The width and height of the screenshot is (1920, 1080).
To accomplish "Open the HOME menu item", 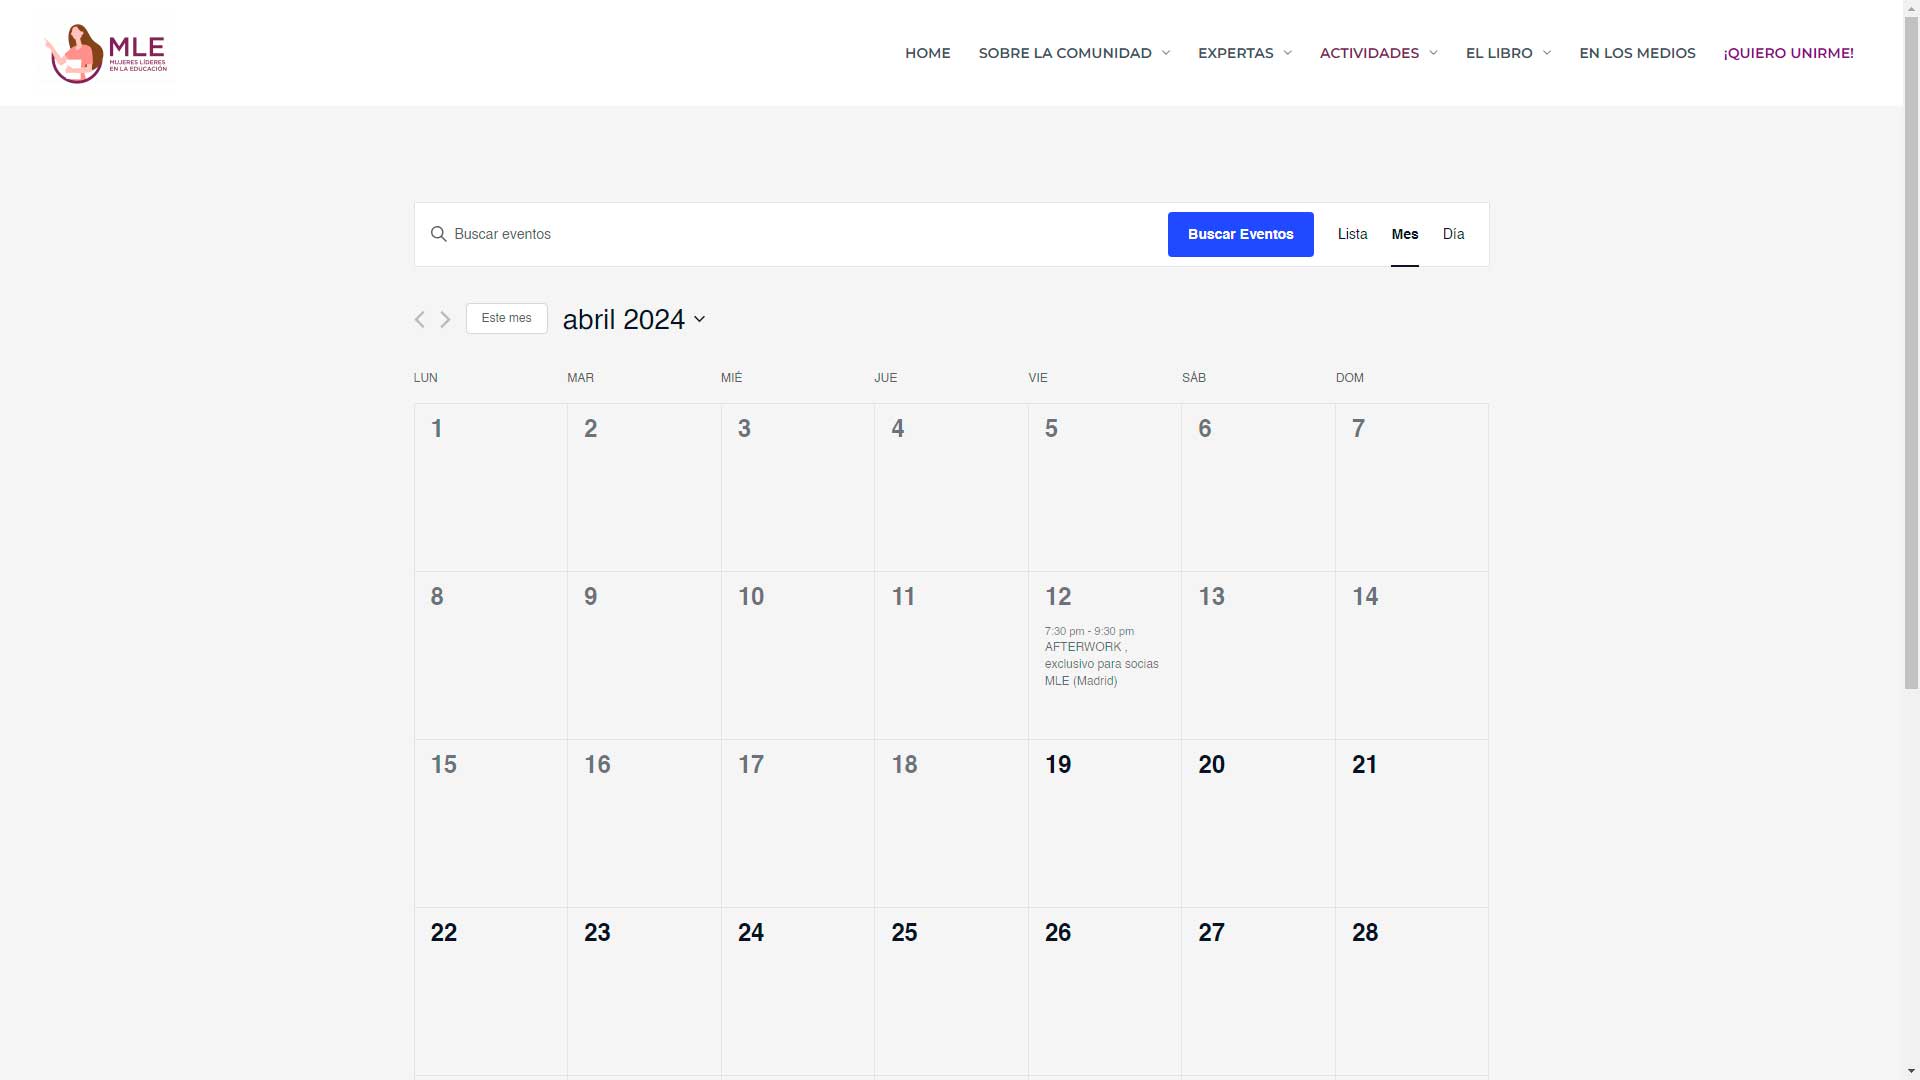I will click(928, 53).
